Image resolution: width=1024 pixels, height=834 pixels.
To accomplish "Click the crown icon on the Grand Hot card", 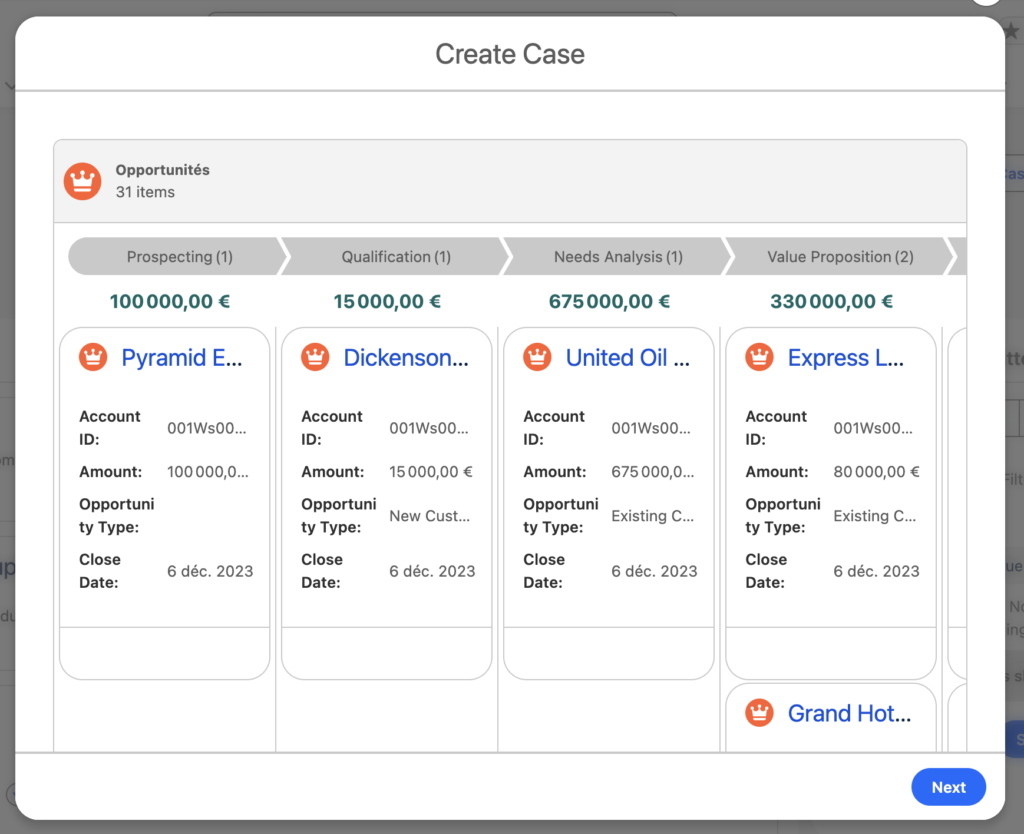I will click(758, 713).
